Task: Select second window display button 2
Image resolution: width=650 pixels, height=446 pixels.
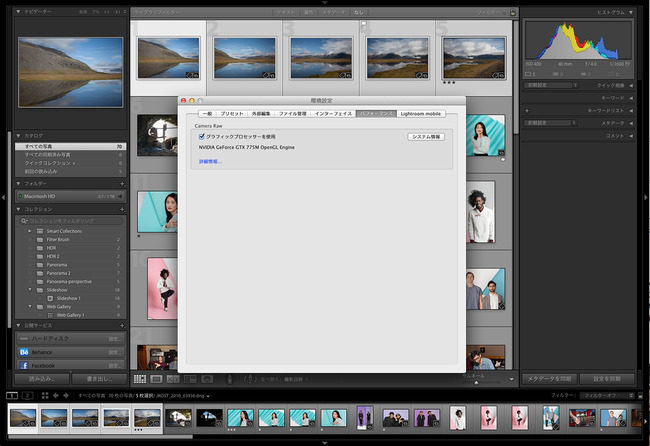Action: coord(27,395)
